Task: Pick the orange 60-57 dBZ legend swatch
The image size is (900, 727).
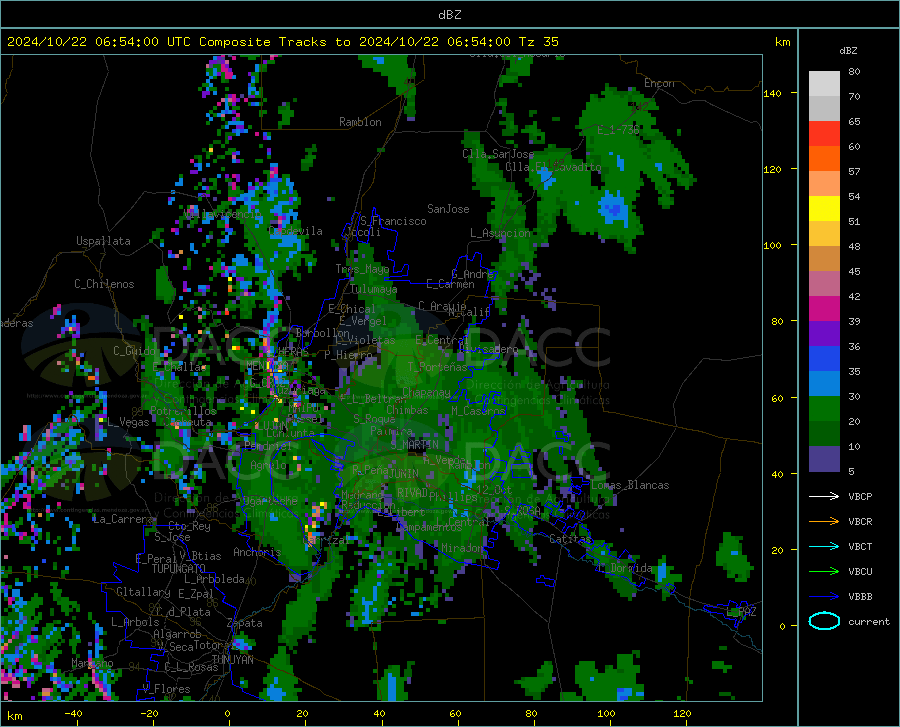Action: tap(824, 159)
